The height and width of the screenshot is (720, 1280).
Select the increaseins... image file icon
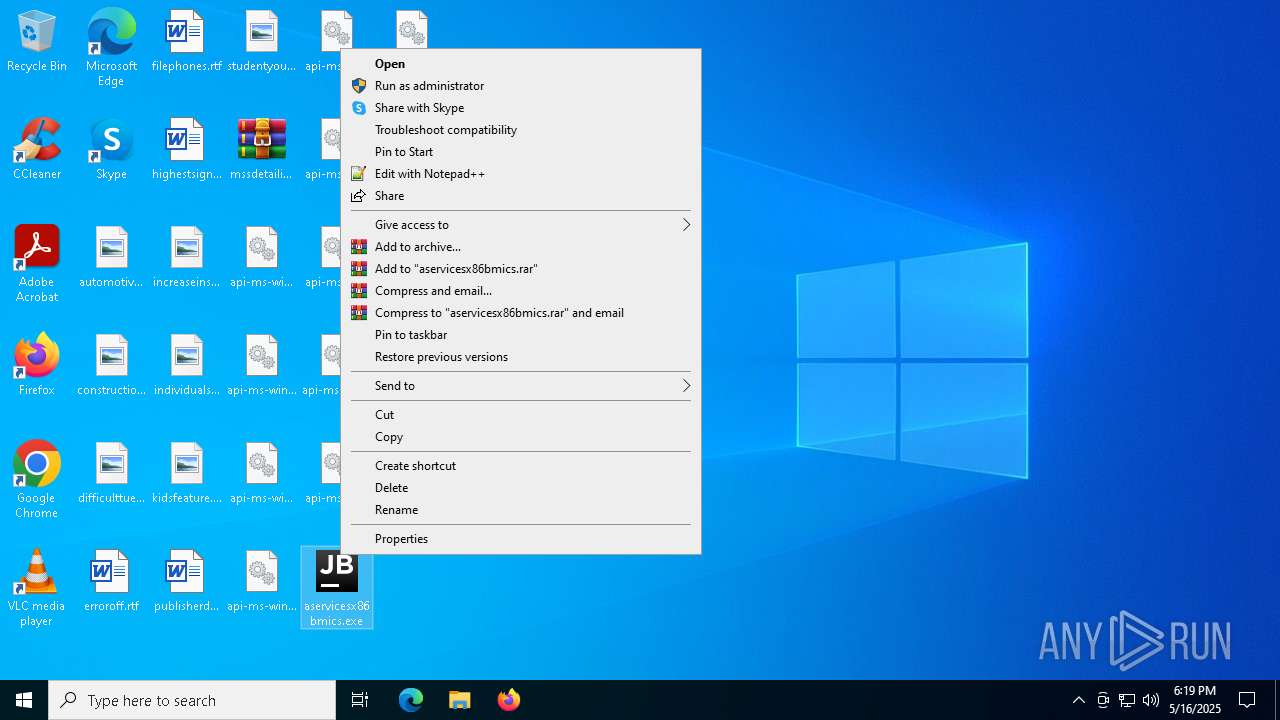(187, 258)
